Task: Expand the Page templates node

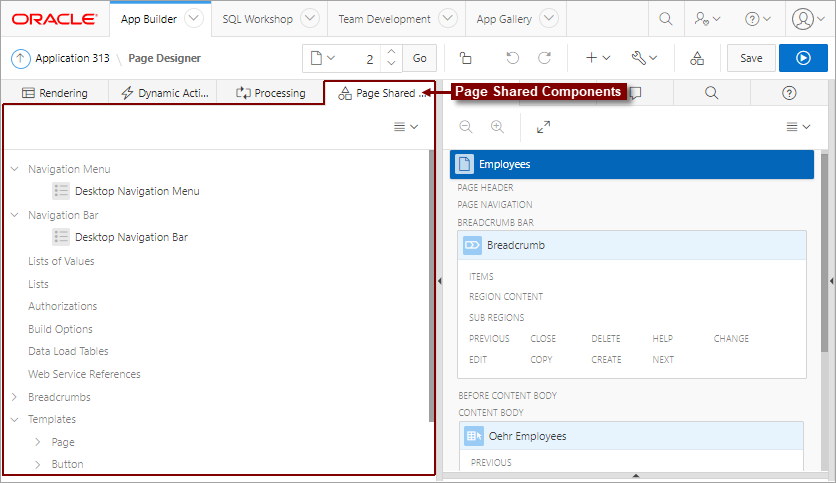Action: (37, 442)
